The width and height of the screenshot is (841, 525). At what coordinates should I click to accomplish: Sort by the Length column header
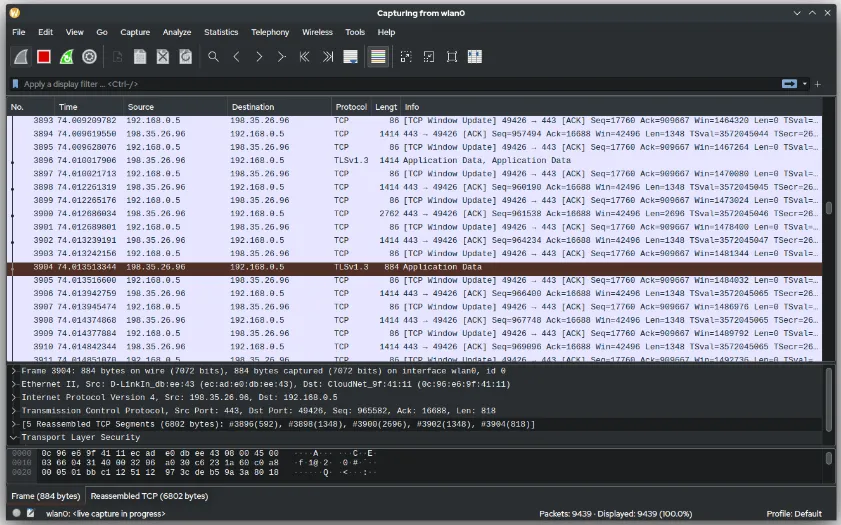pos(386,107)
